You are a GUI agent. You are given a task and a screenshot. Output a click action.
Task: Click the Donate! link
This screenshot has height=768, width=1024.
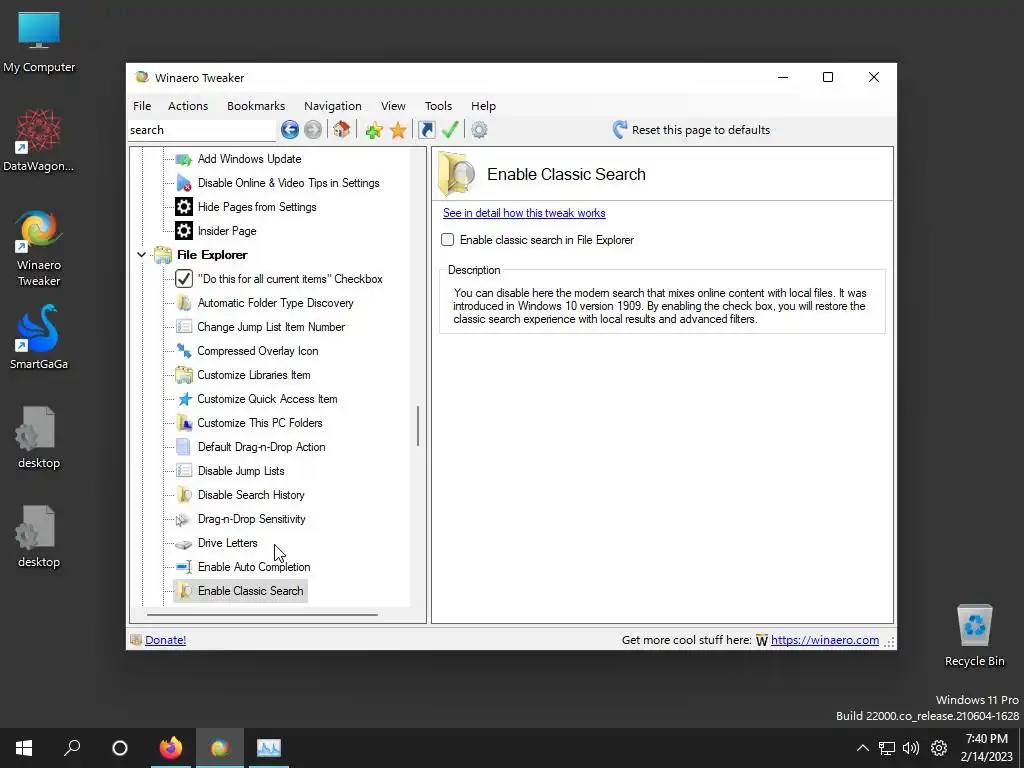pyautogui.click(x=165, y=640)
